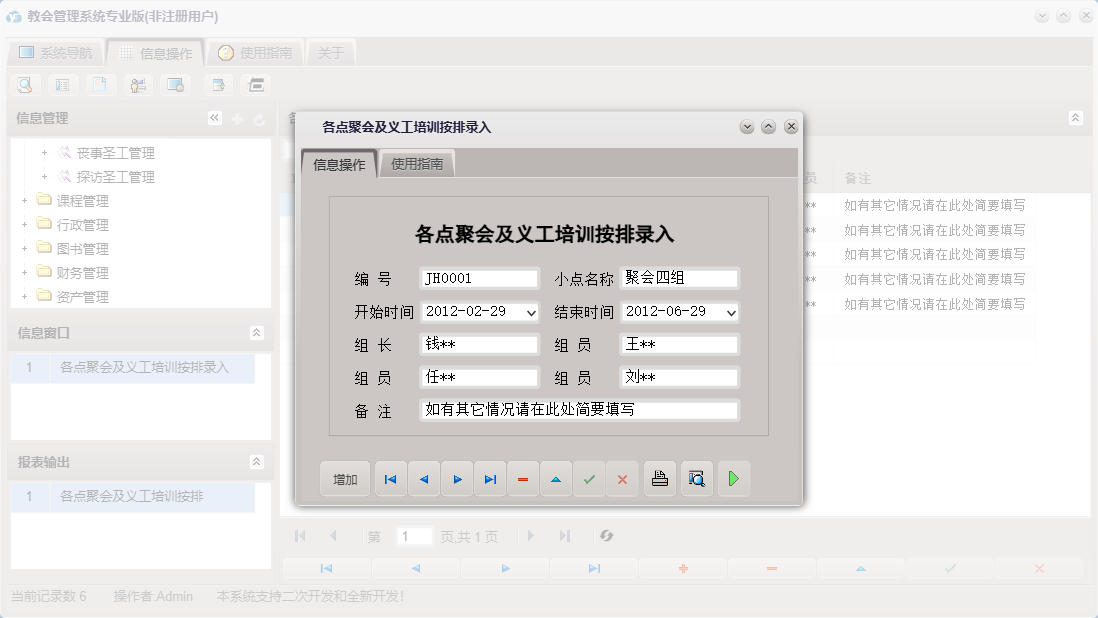Screen dimensions: 1098x618
Task: Run the report with green play icon
Action: click(x=733, y=478)
